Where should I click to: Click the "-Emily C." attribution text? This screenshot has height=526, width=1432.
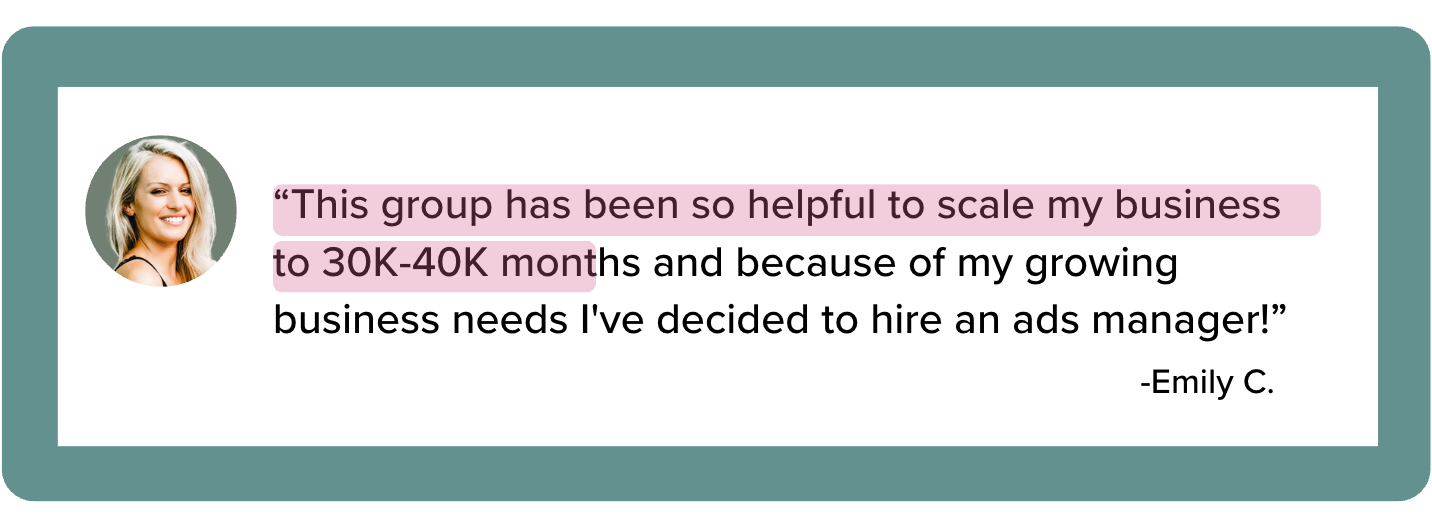(x=1207, y=383)
